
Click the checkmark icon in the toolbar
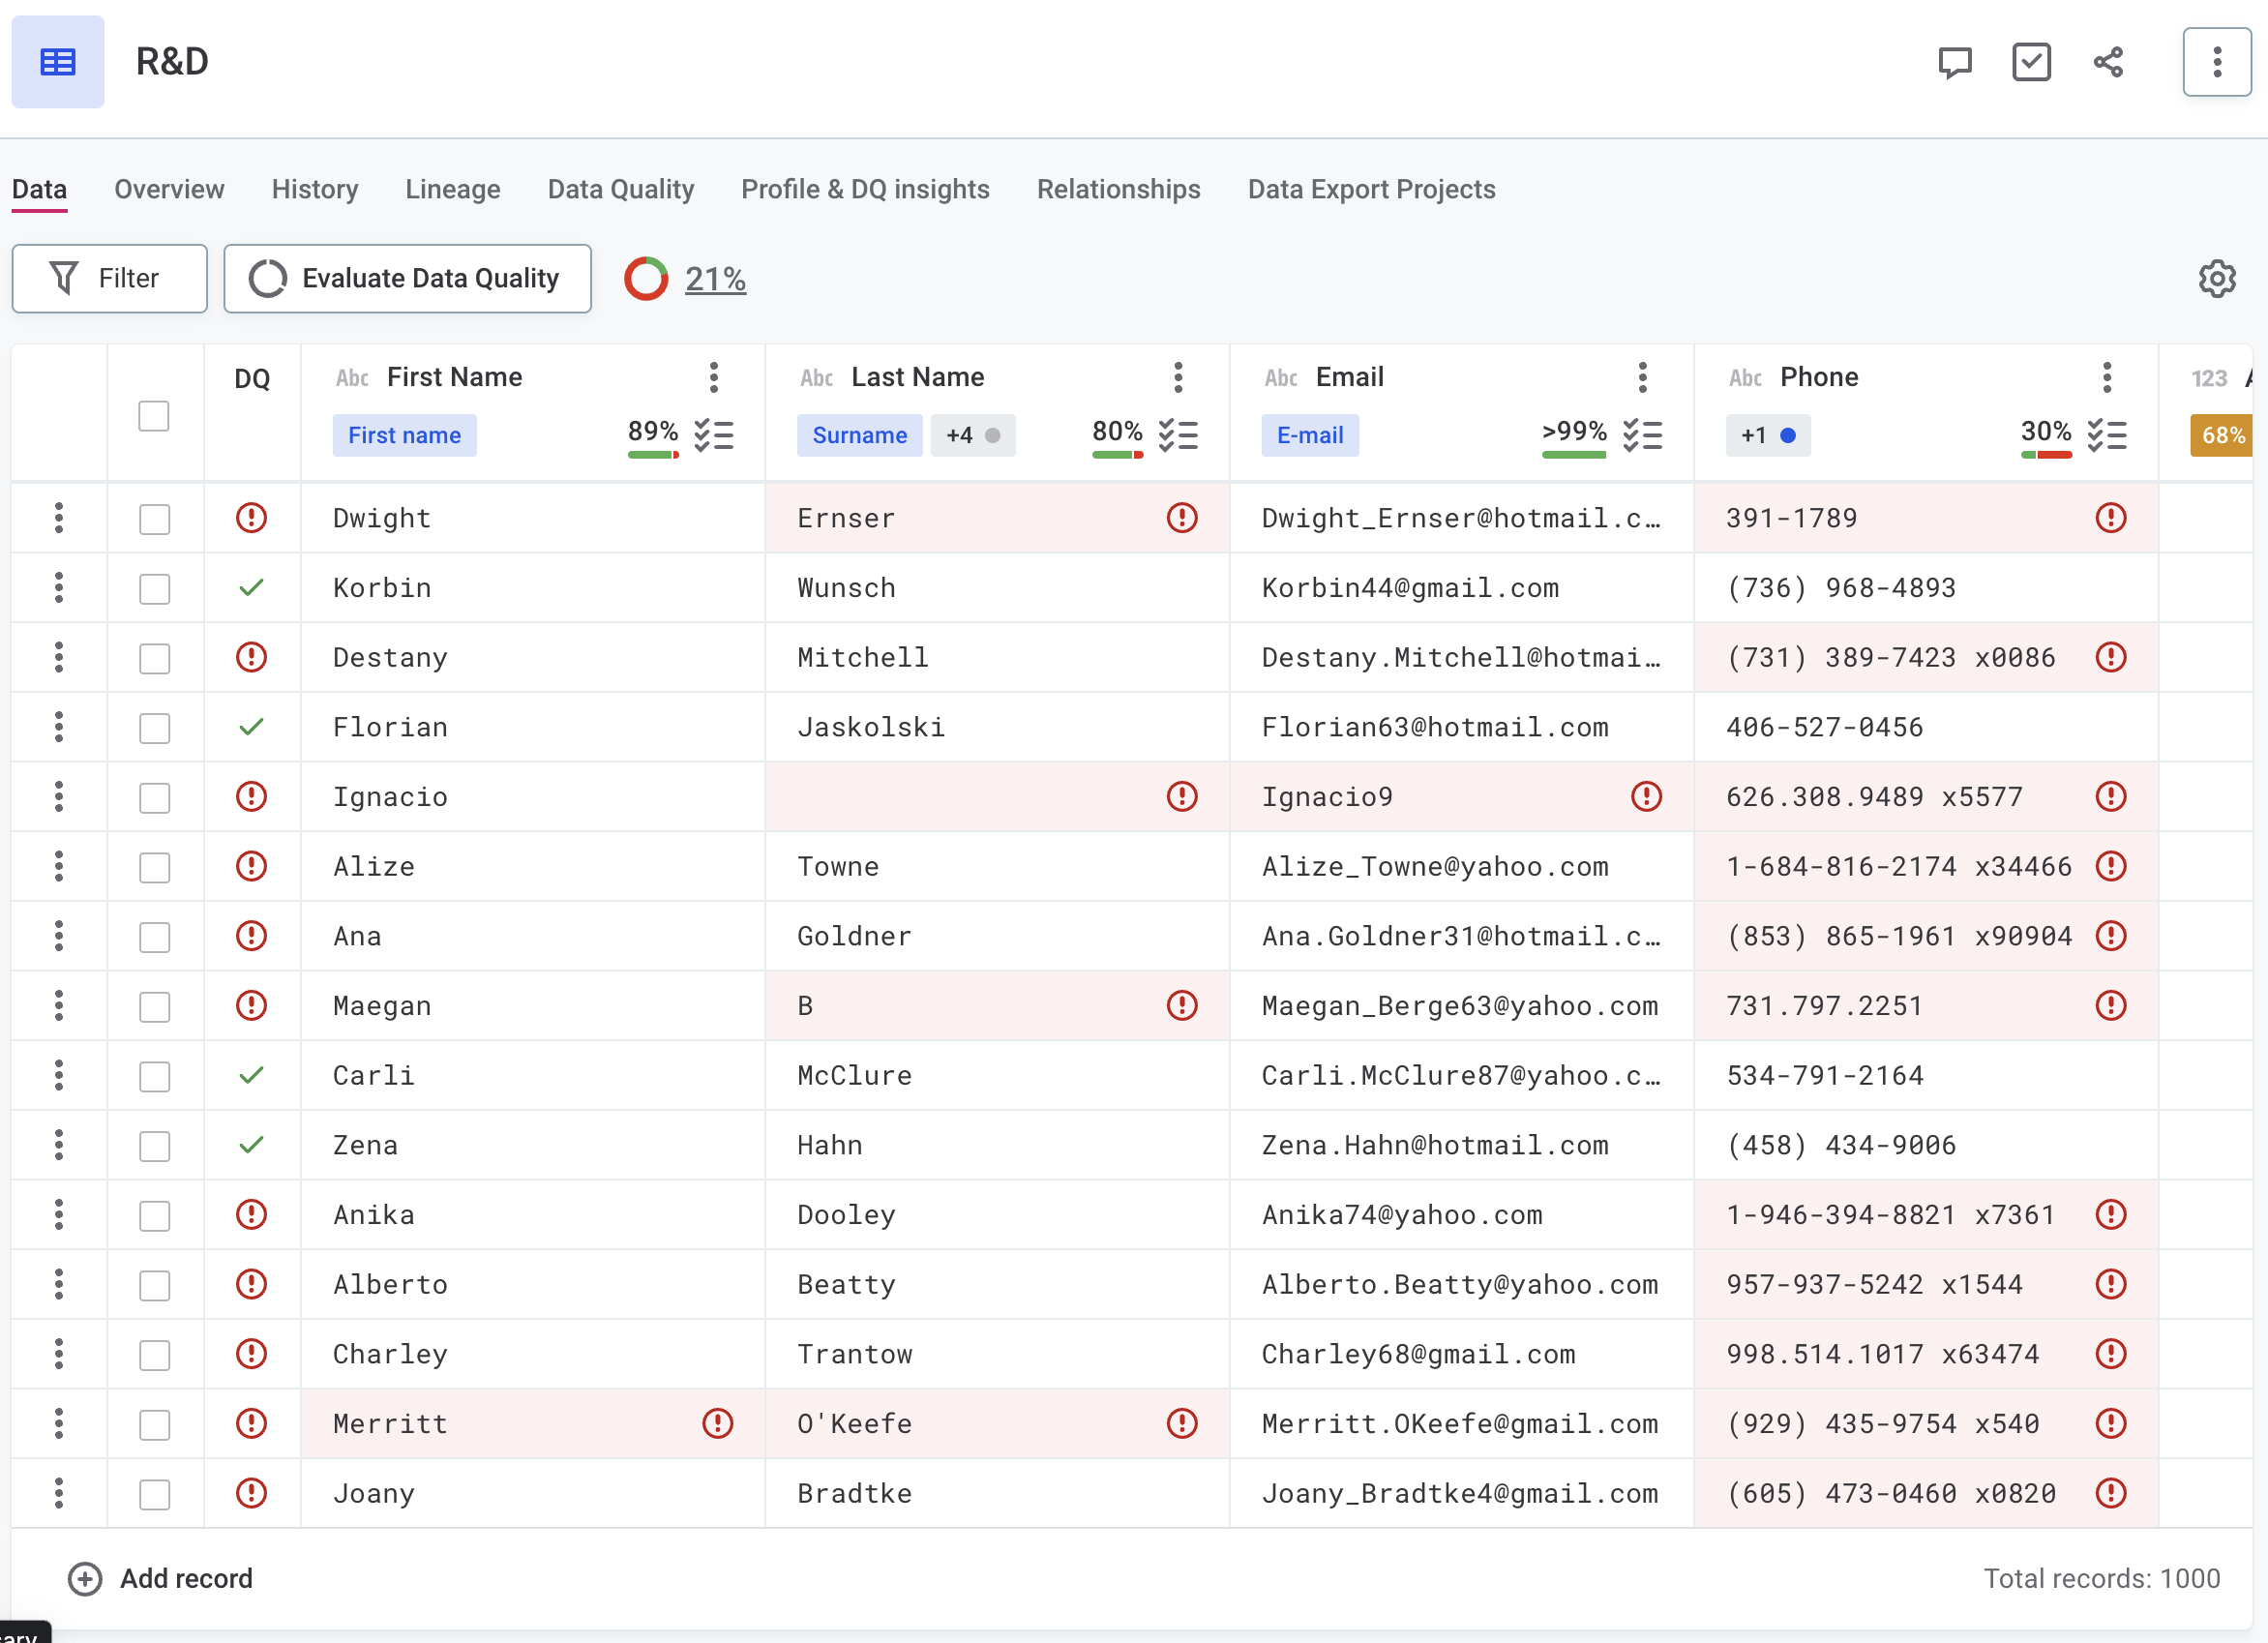coord(2030,62)
